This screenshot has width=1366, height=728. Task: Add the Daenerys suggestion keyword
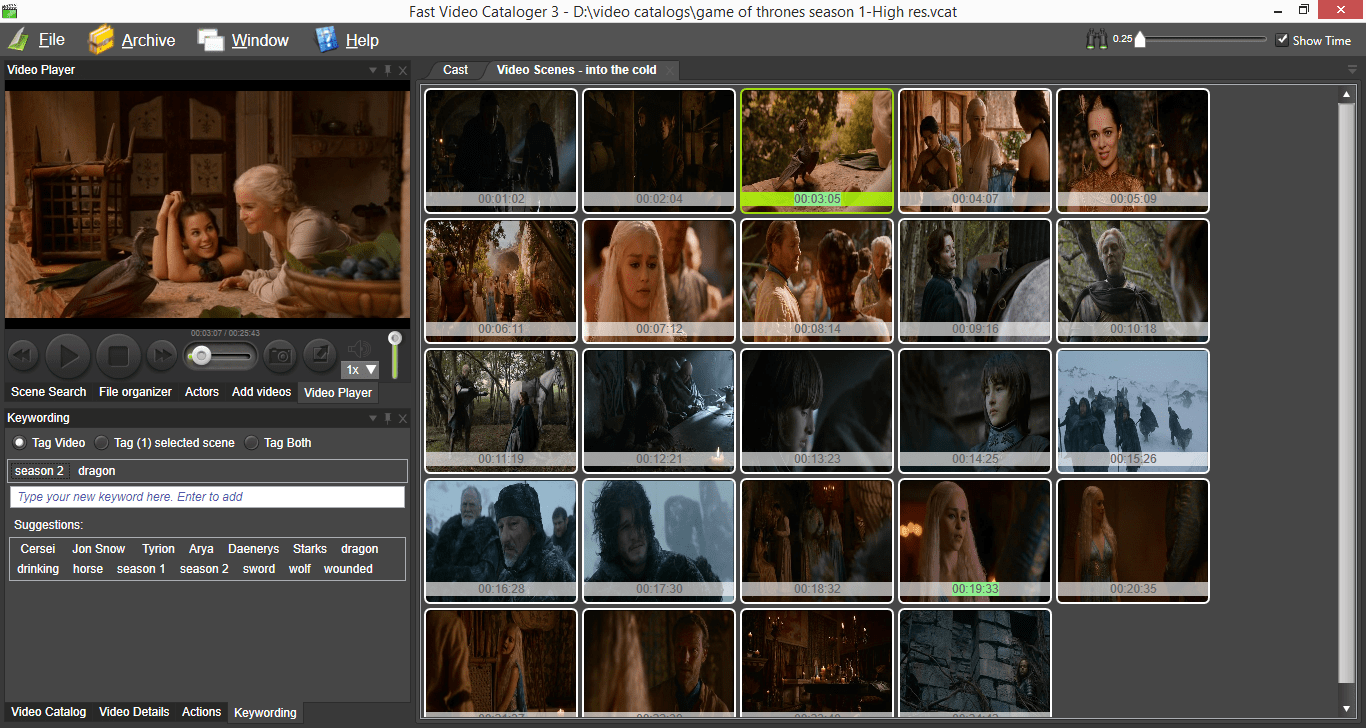click(x=254, y=549)
